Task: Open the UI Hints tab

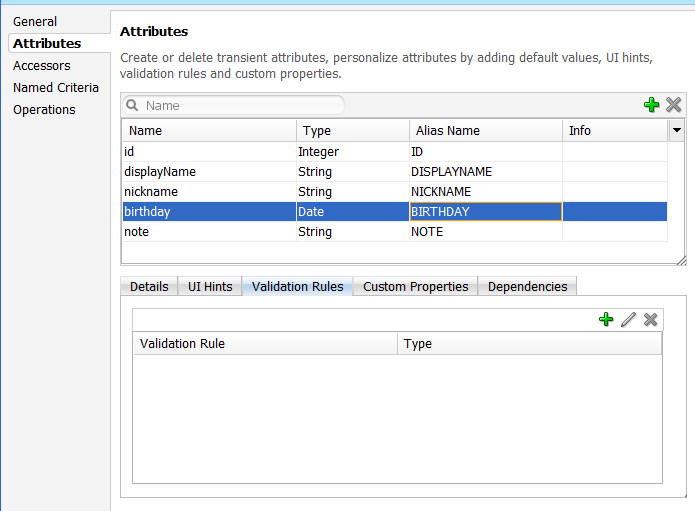Action: point(210,286)
